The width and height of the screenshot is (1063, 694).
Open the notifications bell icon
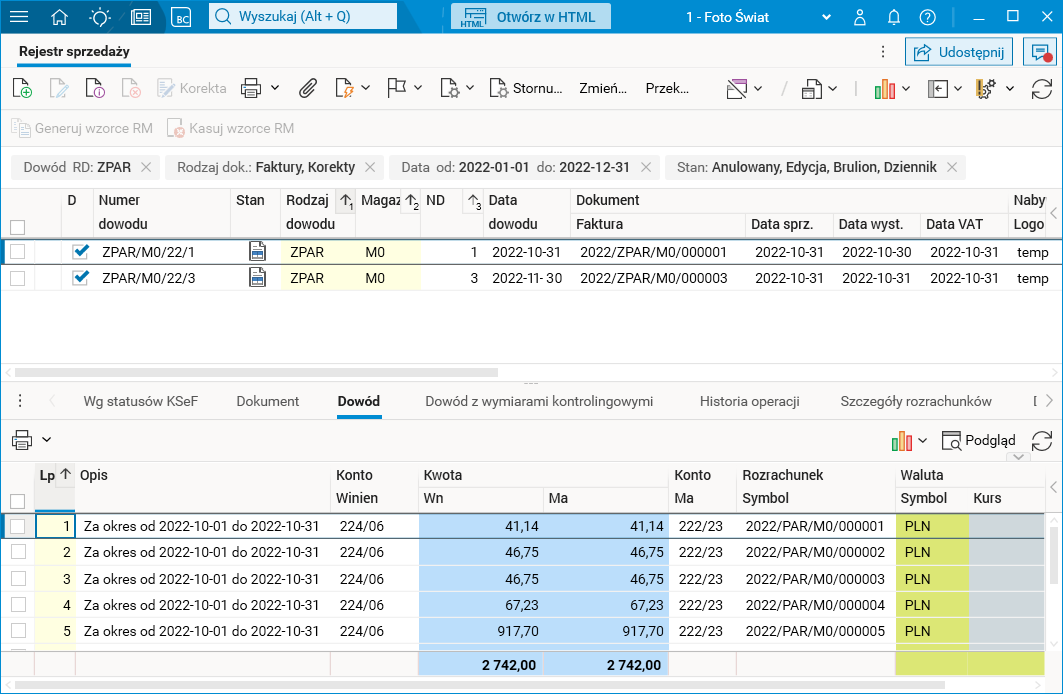tap(894, 17)
